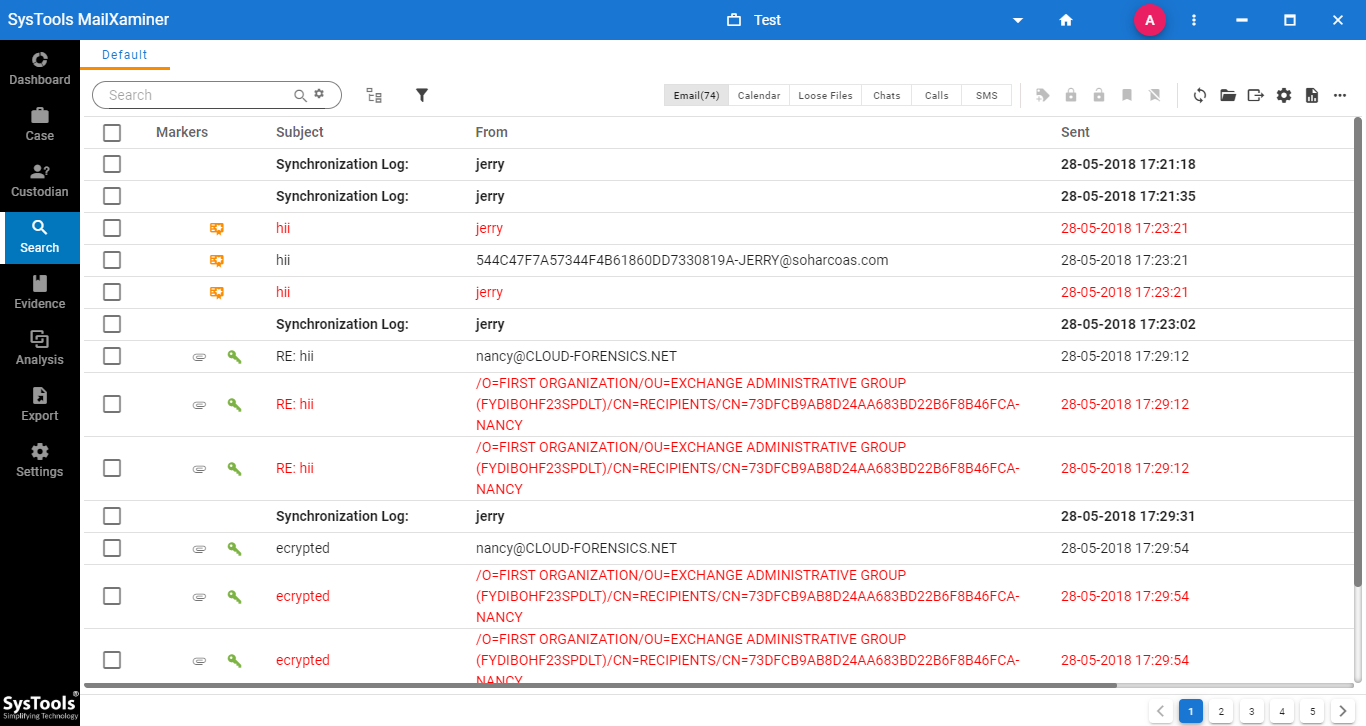The width and height of the screenshot is (1366, 726).
Task: Click the bookmark icon in toolbar
Action: (x=1127, y=95)
